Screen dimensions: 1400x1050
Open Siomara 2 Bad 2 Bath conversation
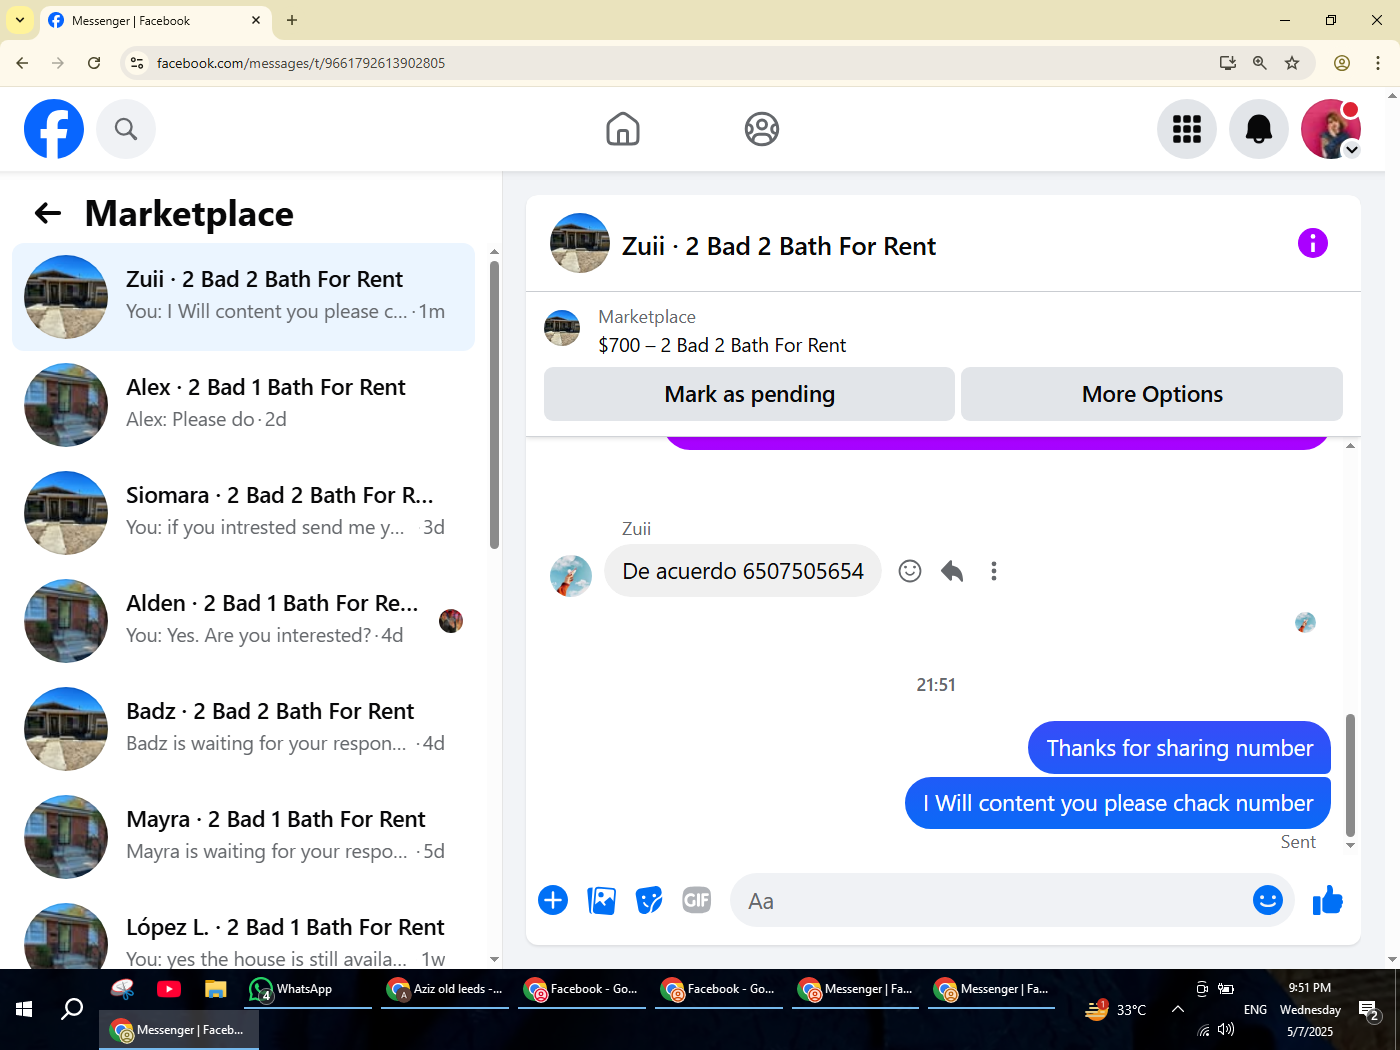pyautogui.click(x=243, y=513)
